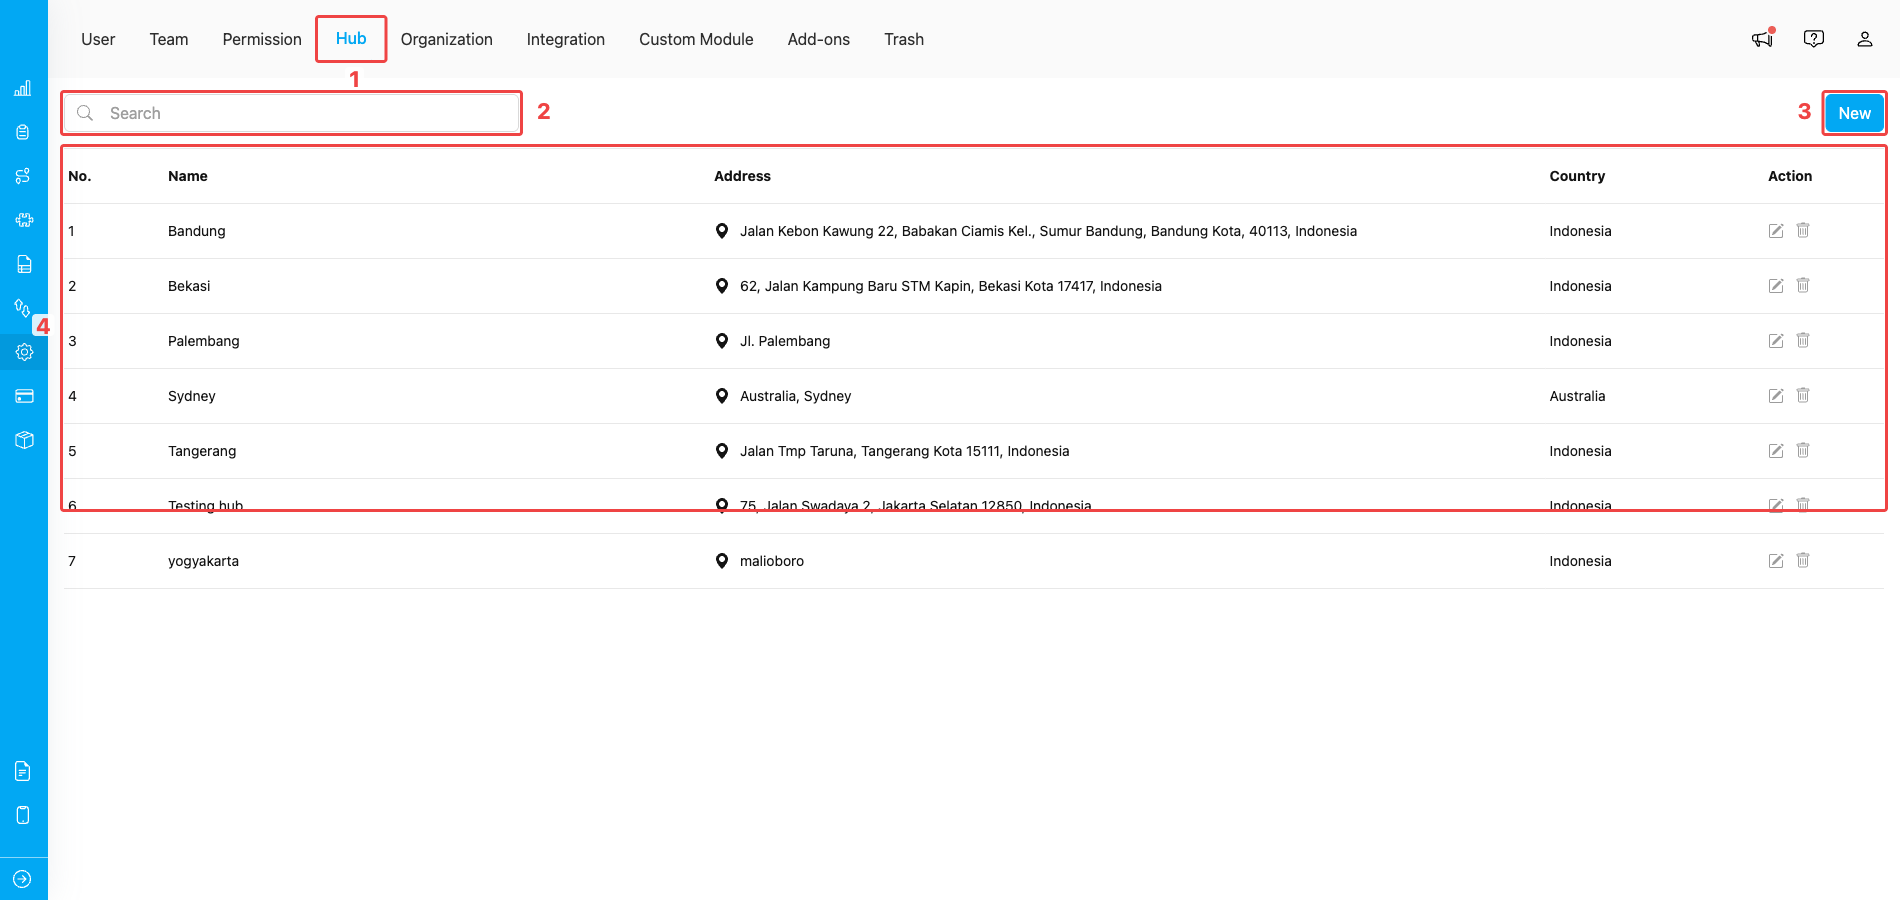Open the settings gear sidebar icon
Viewport: 1900px width, 900px height.
(24, 352)
